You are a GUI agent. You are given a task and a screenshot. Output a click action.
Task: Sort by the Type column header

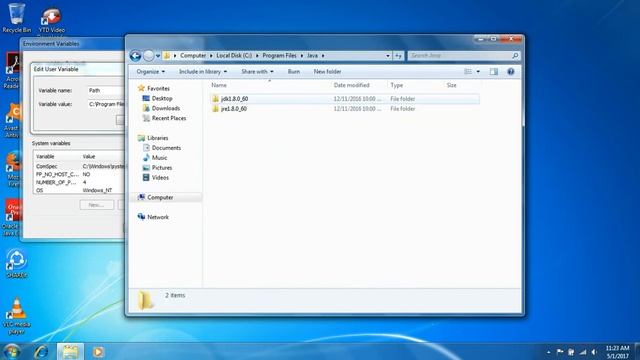(397, 85)
